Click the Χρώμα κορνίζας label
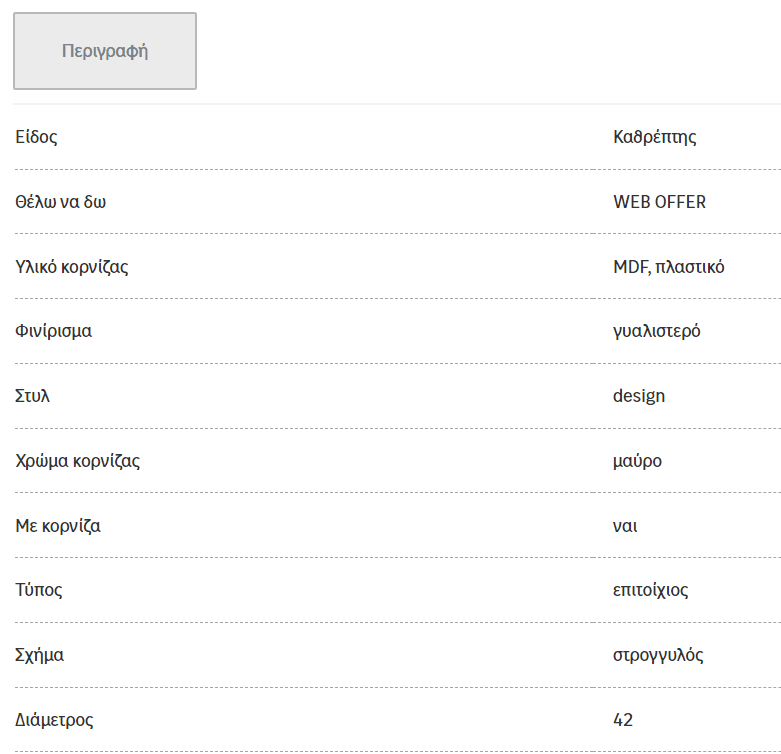 78,461
